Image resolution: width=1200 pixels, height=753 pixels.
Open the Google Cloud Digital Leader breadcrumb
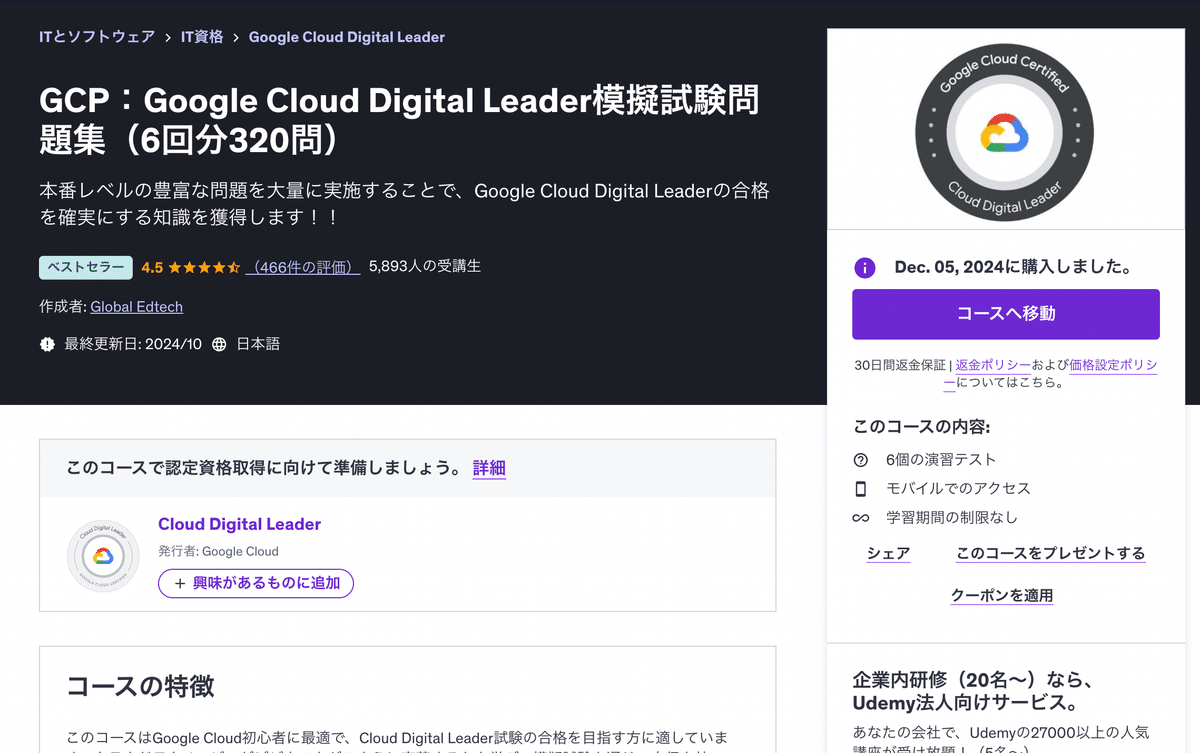point(347,37)
